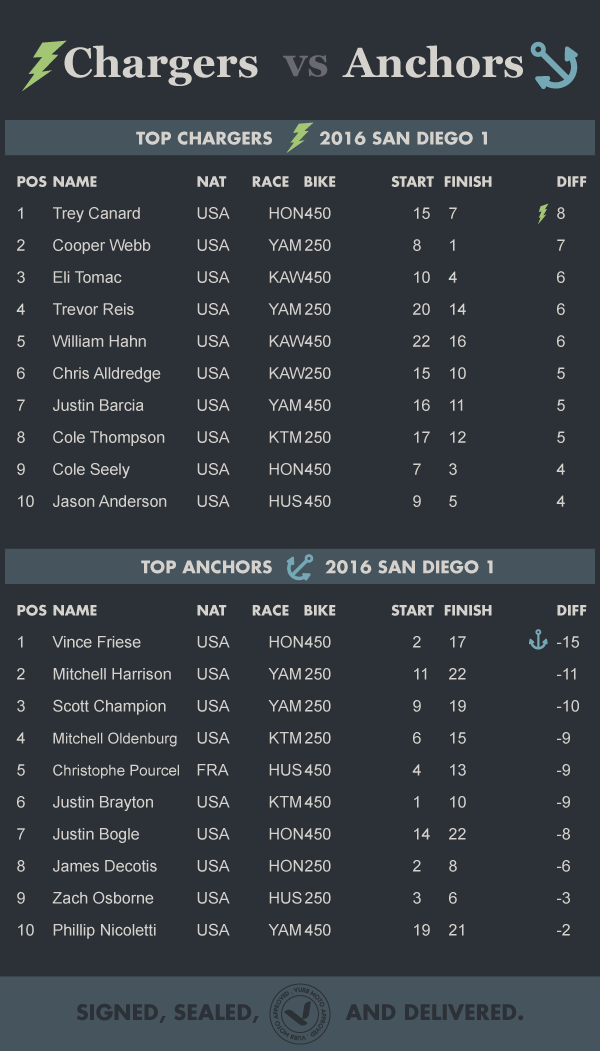Click Justin Brayton's name in Anchors table

click(x=103, y=802)
